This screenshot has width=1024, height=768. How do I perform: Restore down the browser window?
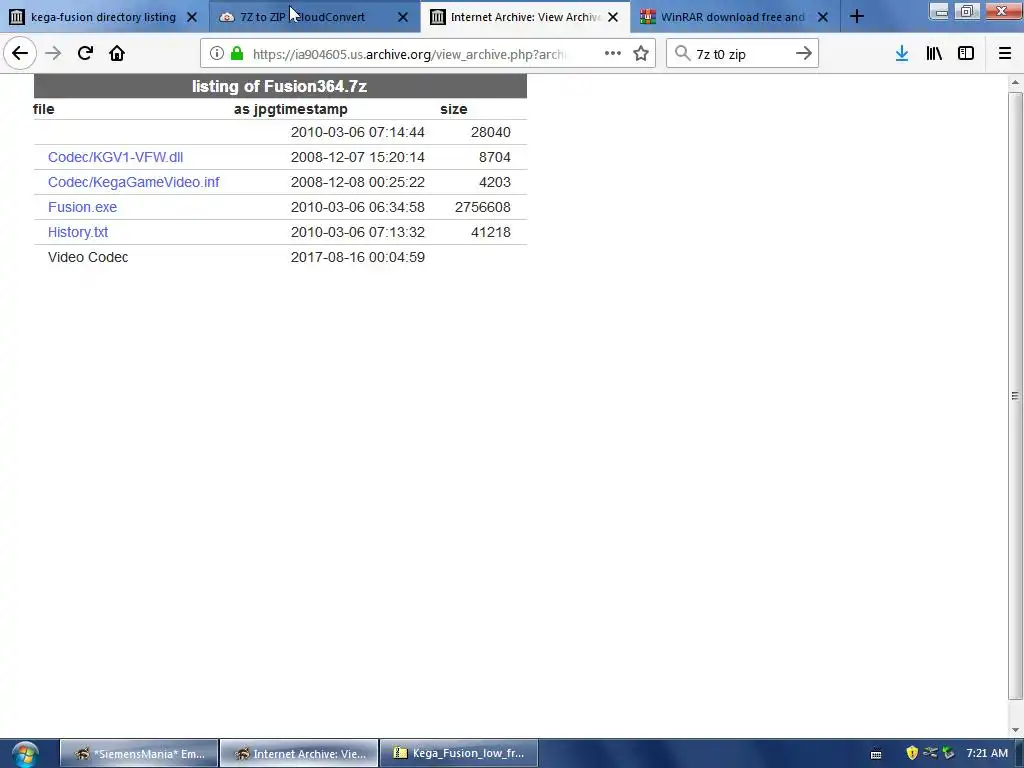[967, 11]
